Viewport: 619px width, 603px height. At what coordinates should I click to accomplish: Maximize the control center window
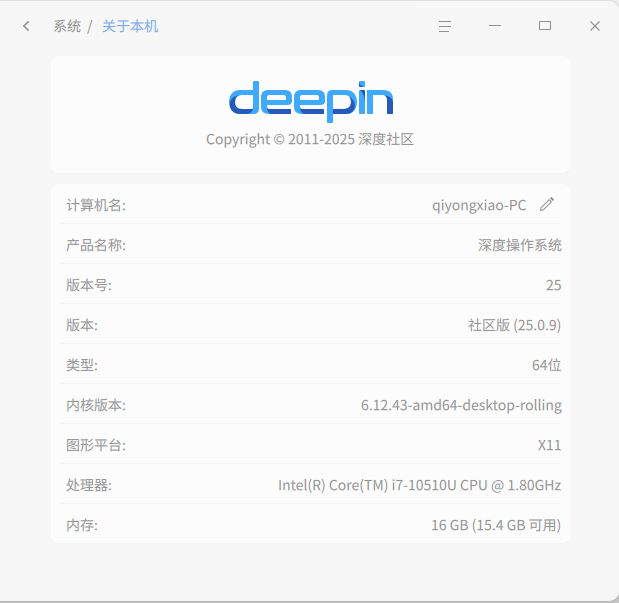(x=545, y=26)
